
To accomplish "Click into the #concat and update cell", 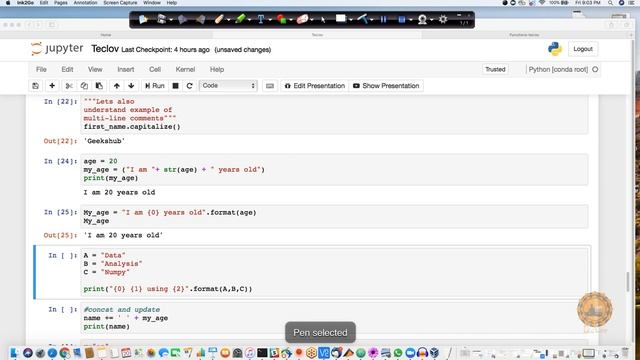I will point(335,318).
